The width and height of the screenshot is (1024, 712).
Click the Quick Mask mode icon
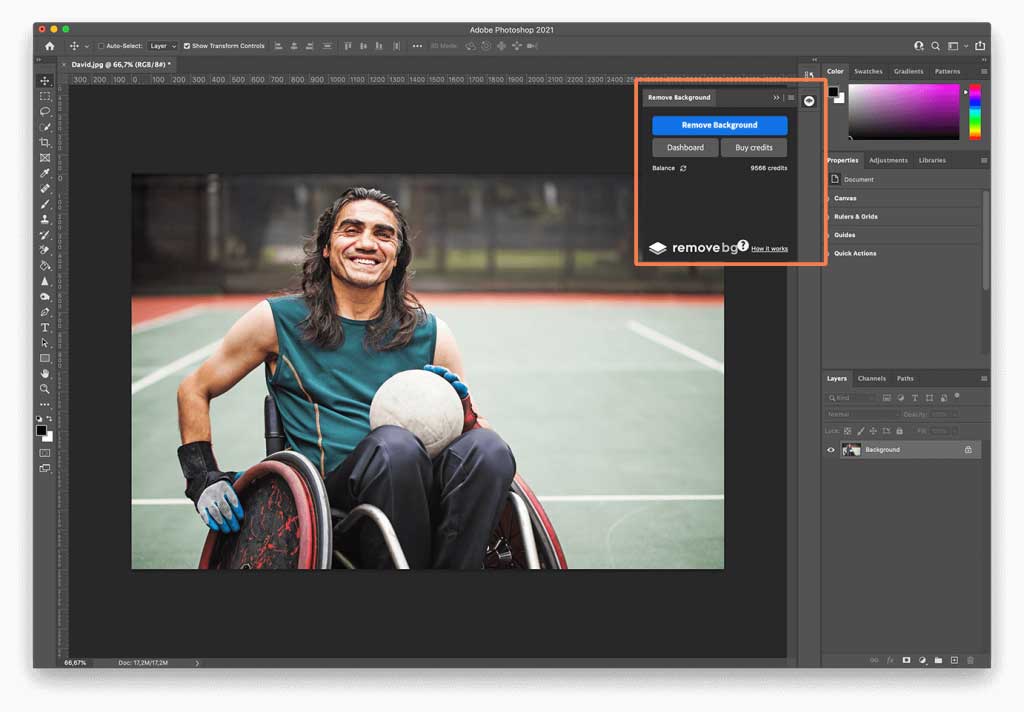click(45, 453)
